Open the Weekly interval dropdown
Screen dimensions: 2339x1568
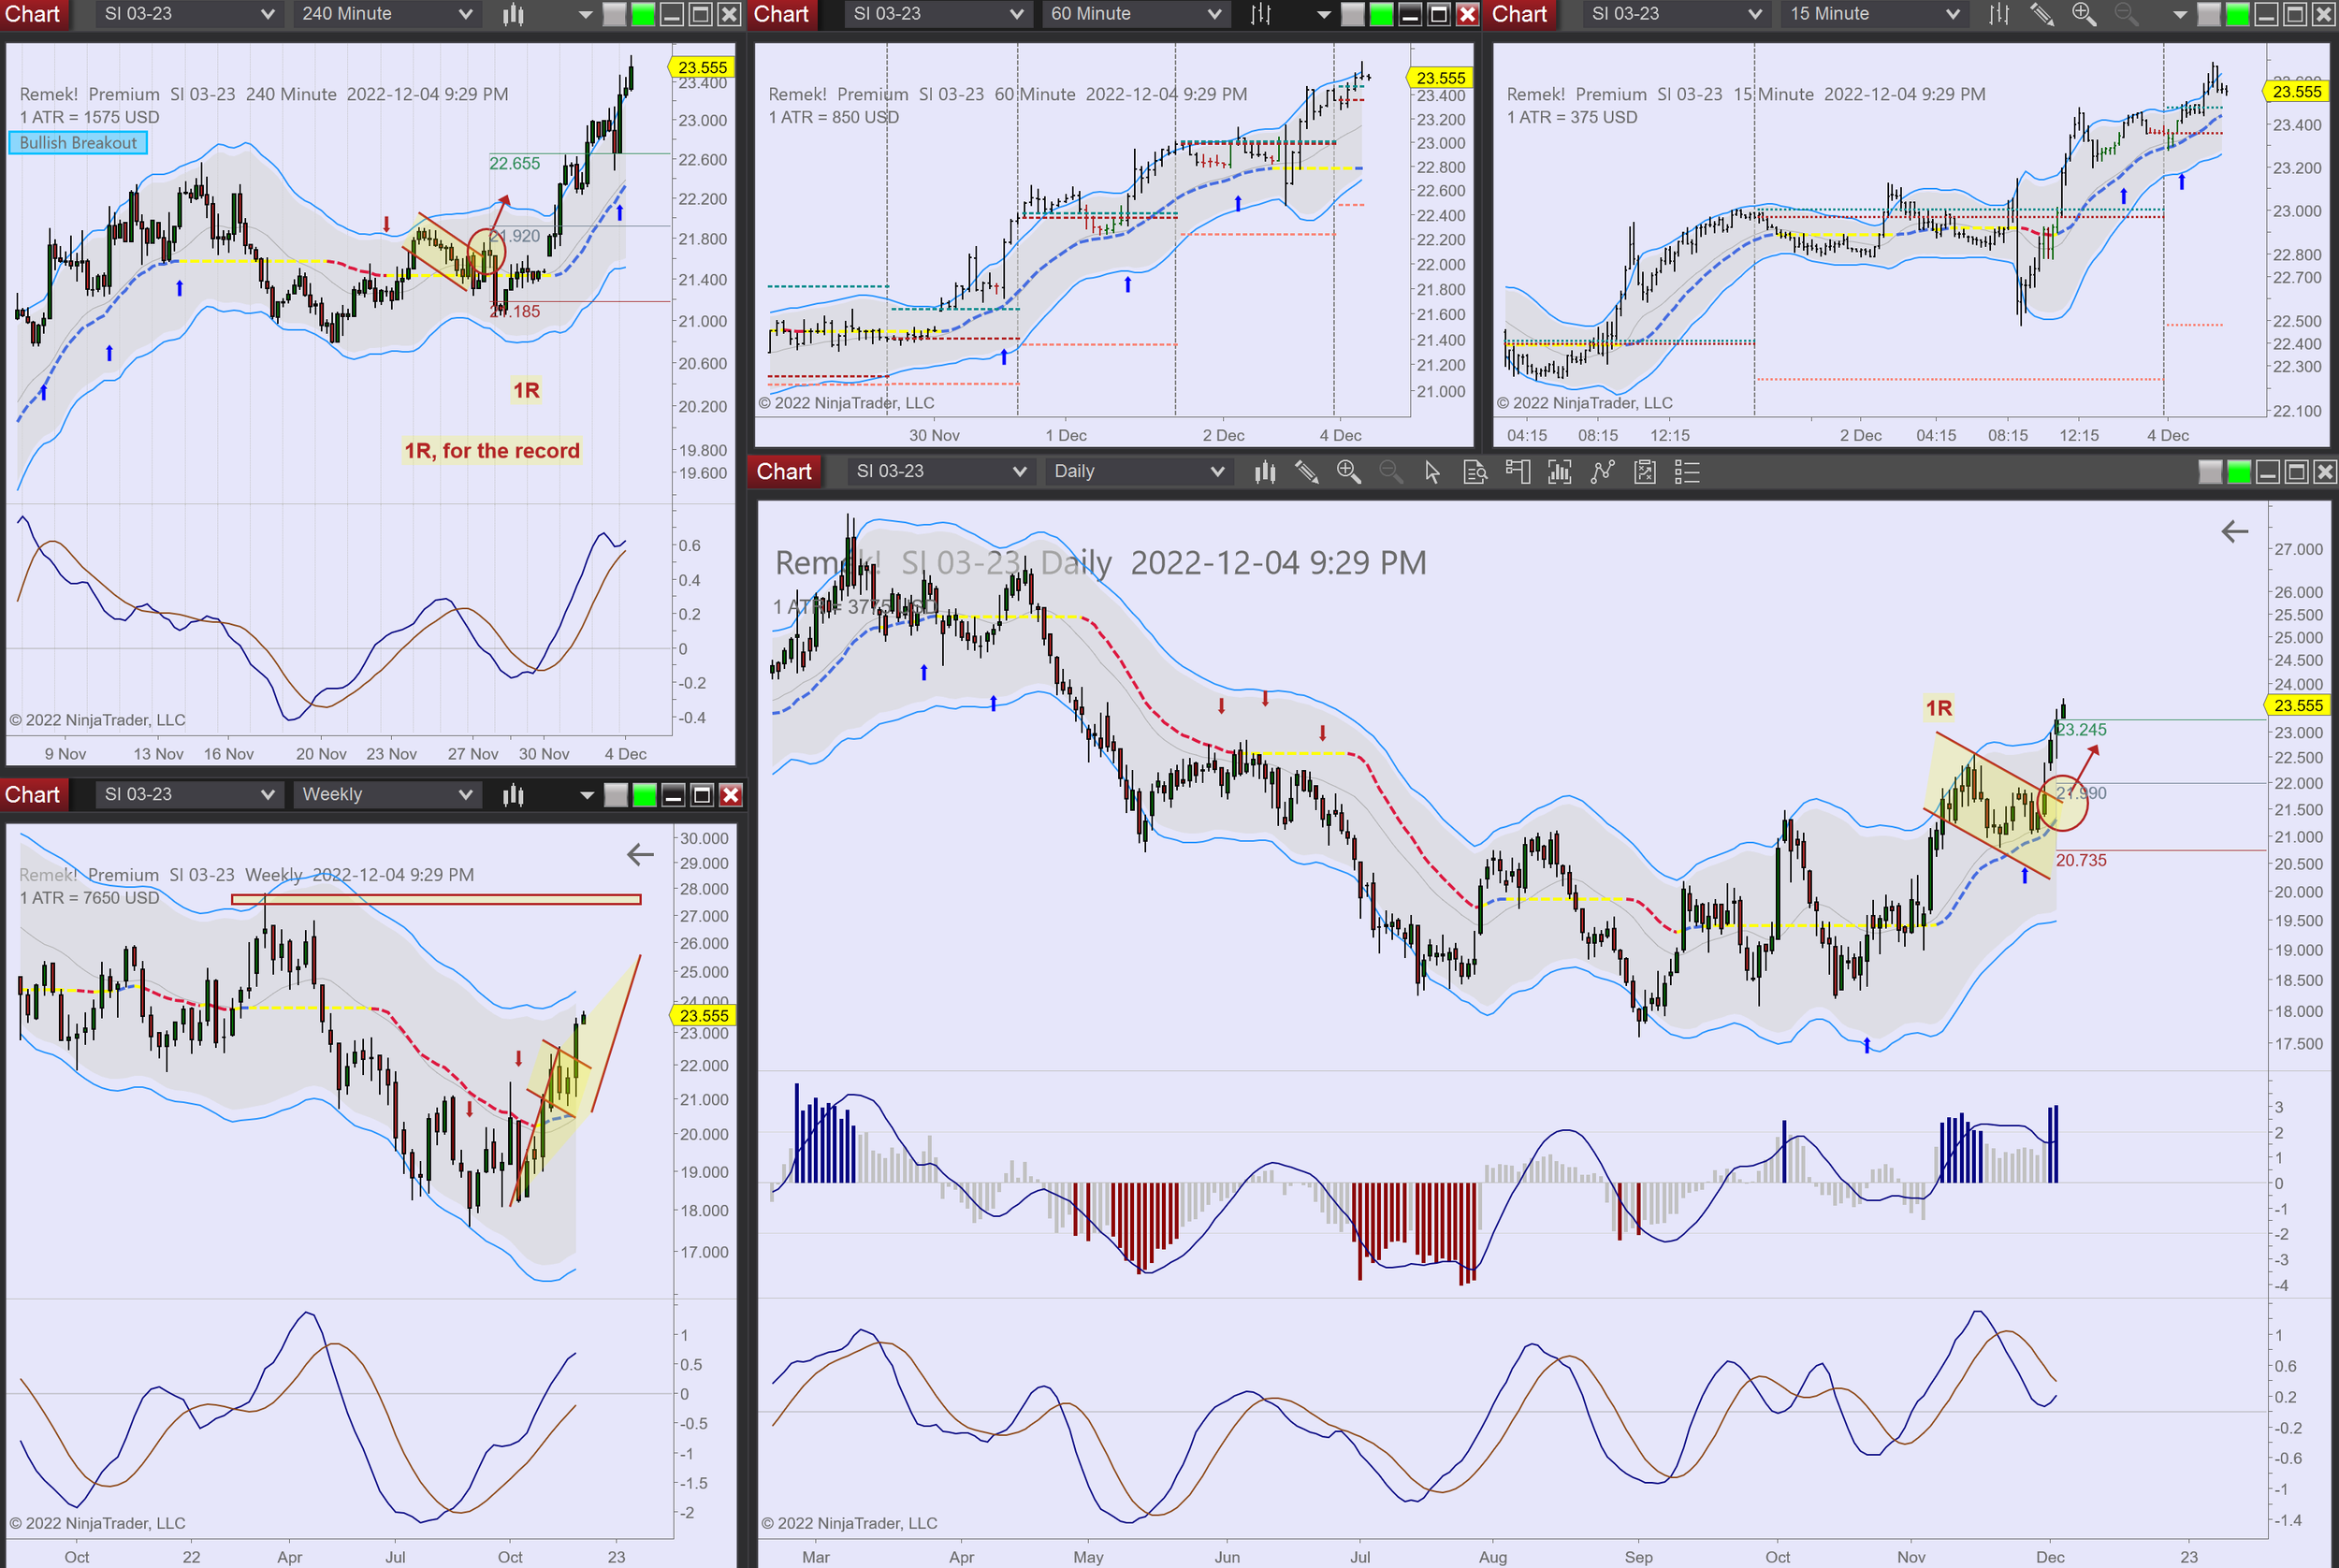(x=385, y=795)
